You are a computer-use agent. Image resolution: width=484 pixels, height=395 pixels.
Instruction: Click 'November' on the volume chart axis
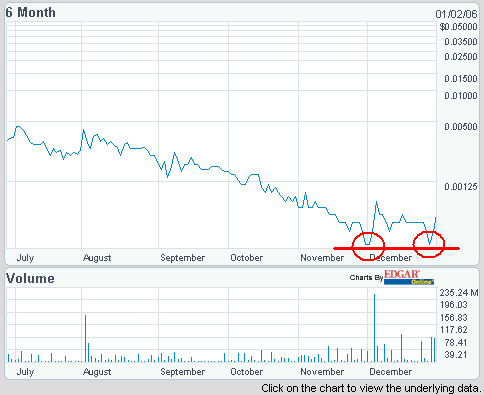[322, 372]
